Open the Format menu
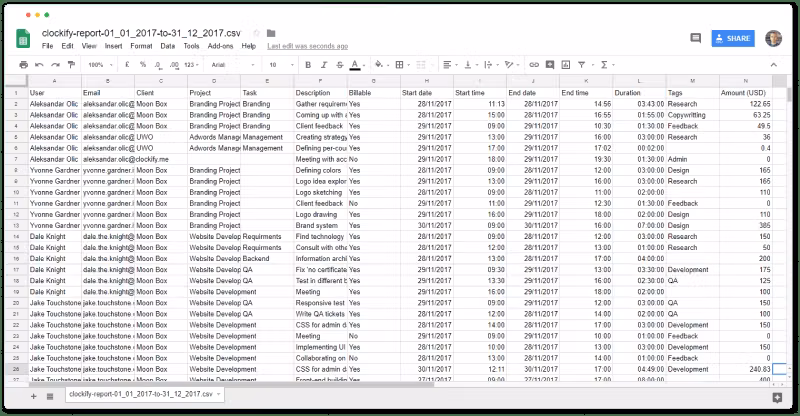Image resolution: width=800 pixels, height=416 pixels. pos(140,46)
